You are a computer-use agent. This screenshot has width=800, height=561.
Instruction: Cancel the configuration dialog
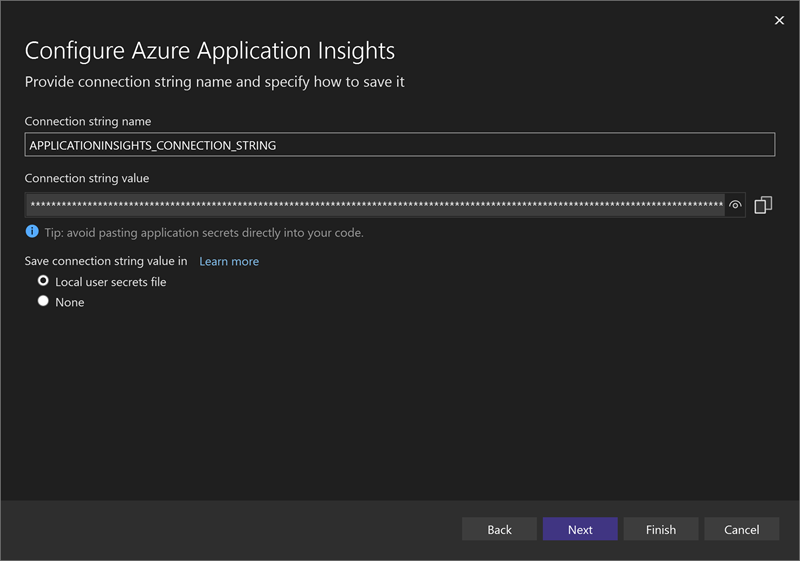pos(741,529)
